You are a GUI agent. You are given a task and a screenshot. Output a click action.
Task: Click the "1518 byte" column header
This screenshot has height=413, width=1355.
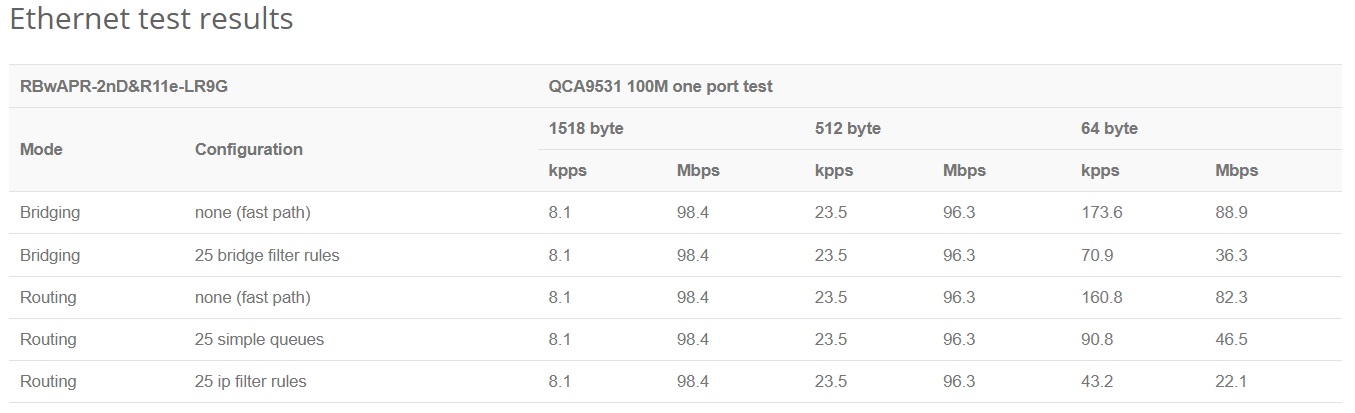586,128
